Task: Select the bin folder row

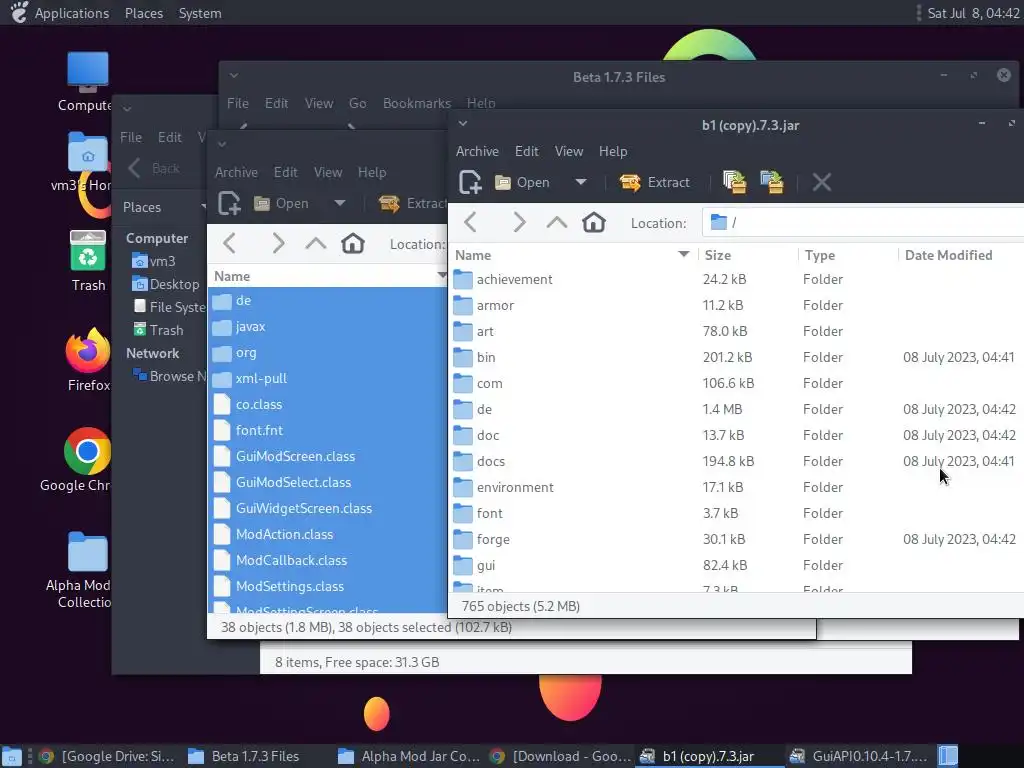Action: coord(737,357)
